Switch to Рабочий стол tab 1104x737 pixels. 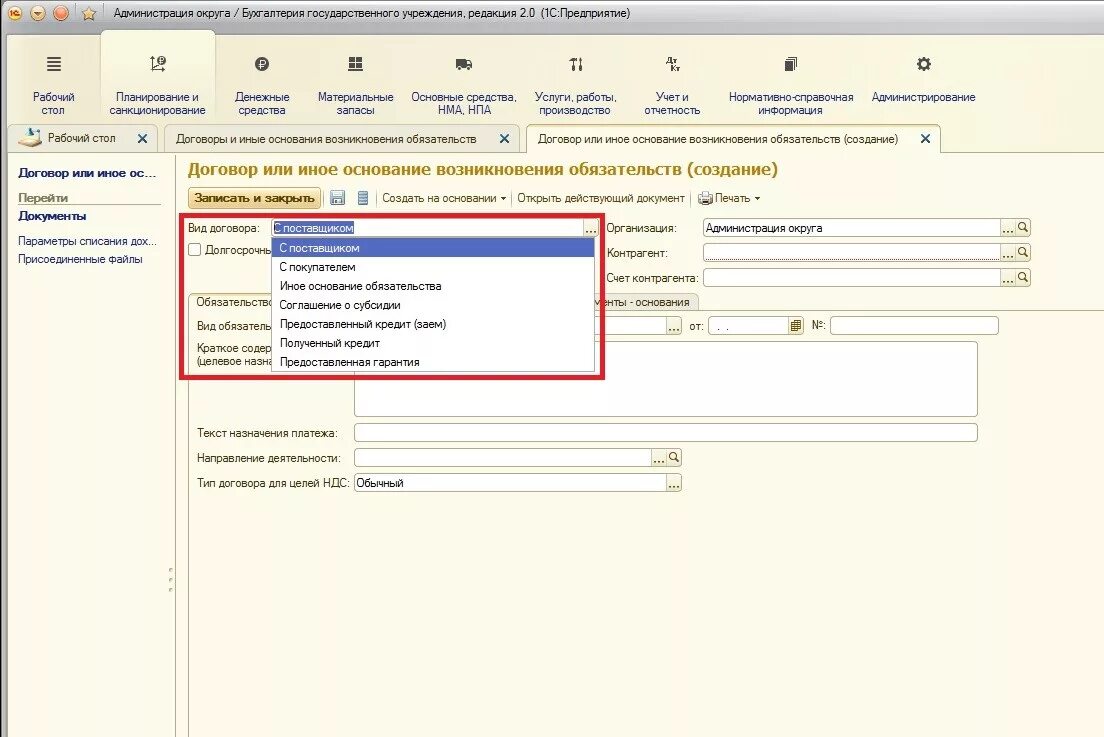(x=81, y=138)
